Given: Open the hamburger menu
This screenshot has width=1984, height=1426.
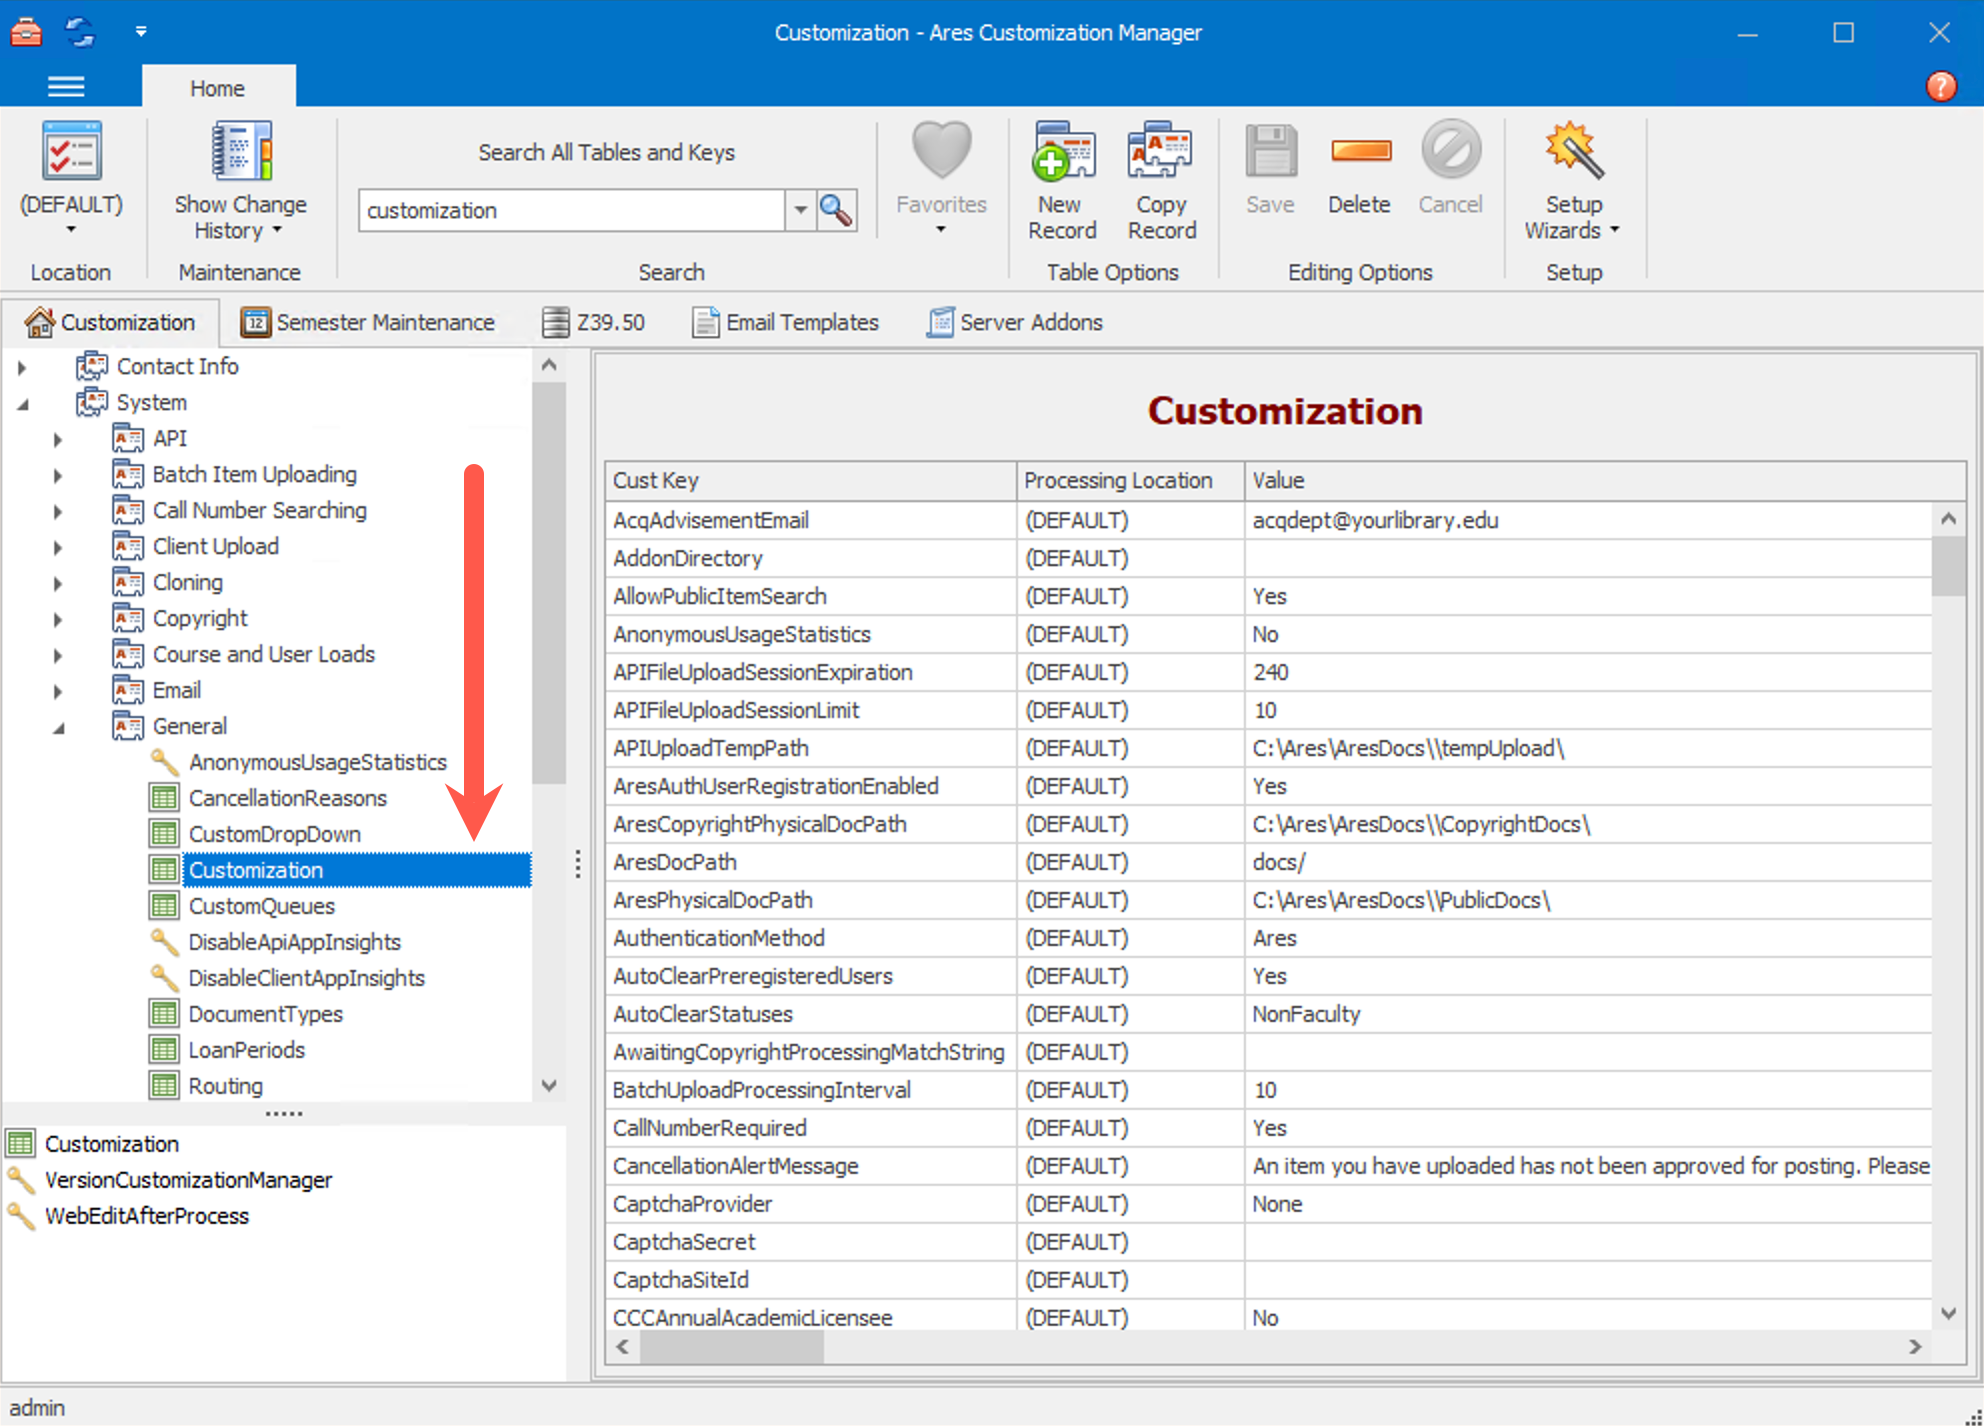Looking at the screenshot, I should pyautogui.click(x=66, y=86).
